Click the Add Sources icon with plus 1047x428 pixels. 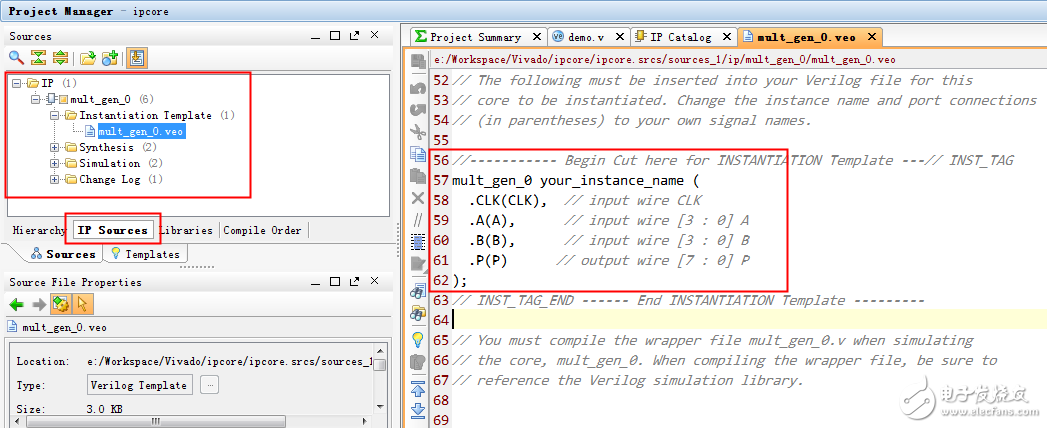110,58
